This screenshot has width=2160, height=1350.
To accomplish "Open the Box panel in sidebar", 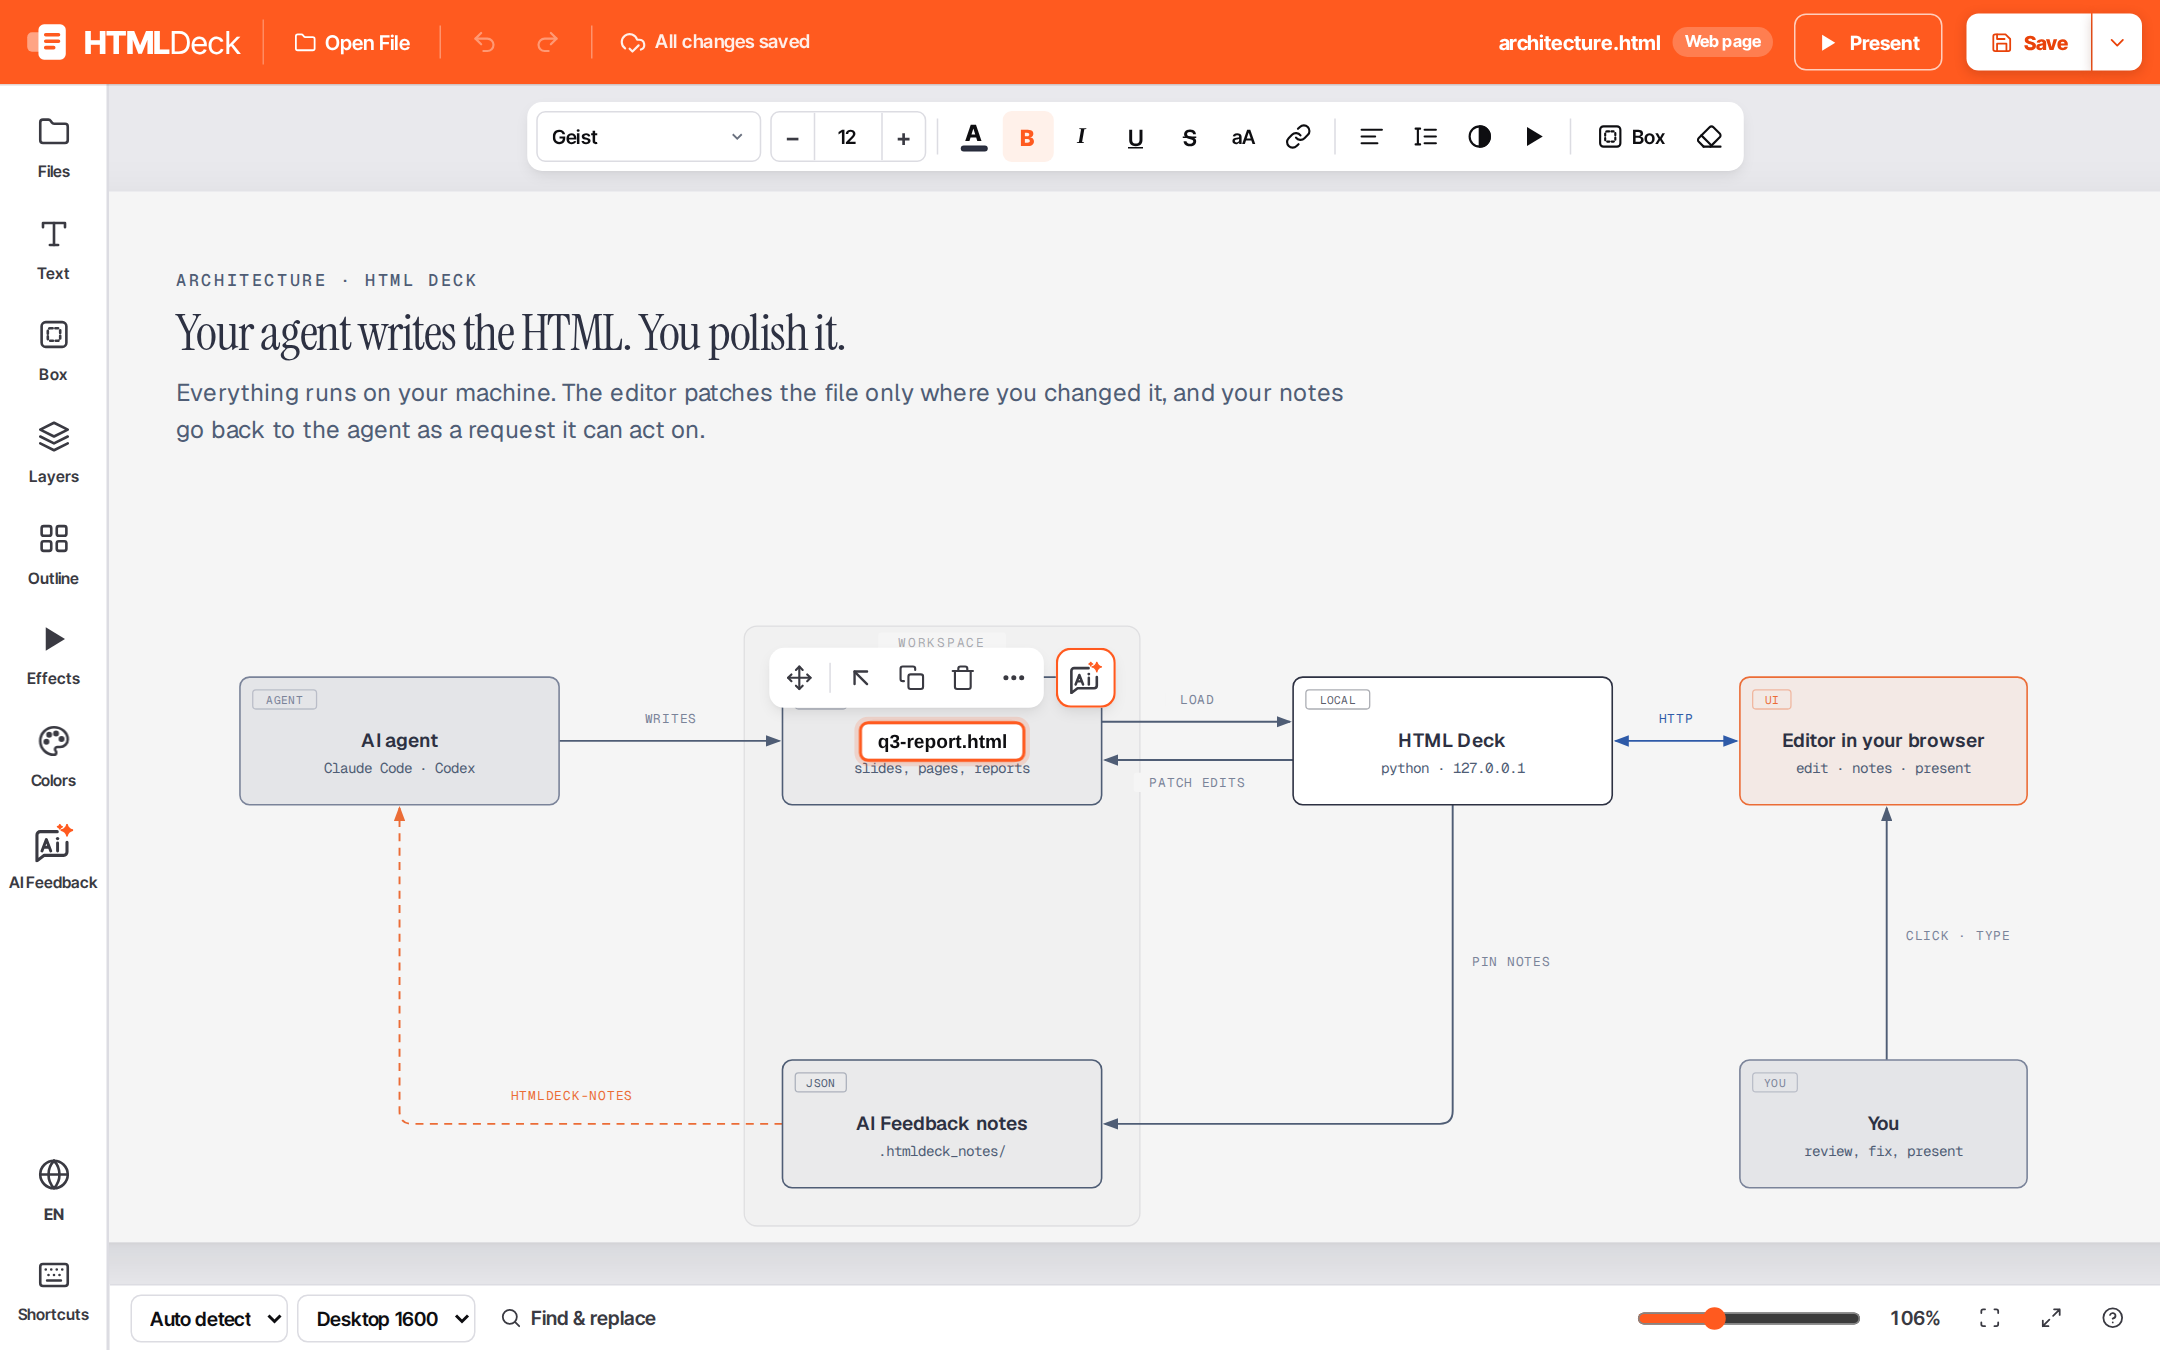I will click(53, 351).
